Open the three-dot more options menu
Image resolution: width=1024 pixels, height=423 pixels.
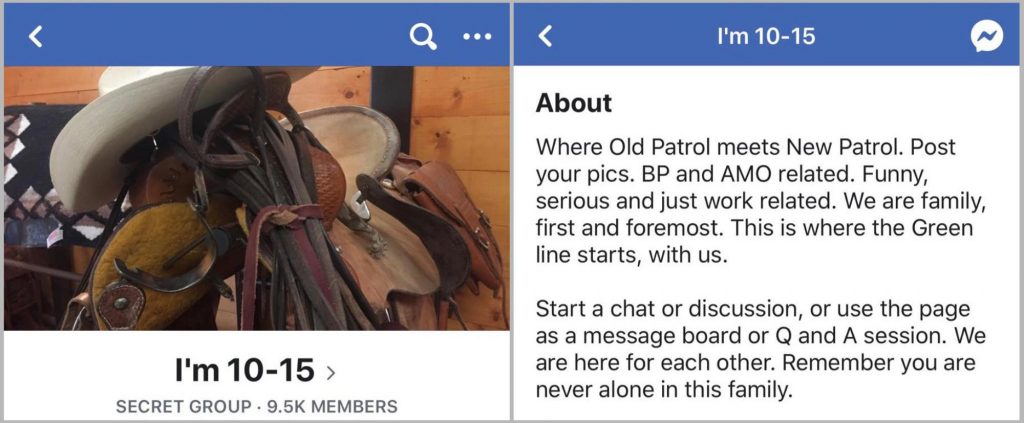[477, 37]
